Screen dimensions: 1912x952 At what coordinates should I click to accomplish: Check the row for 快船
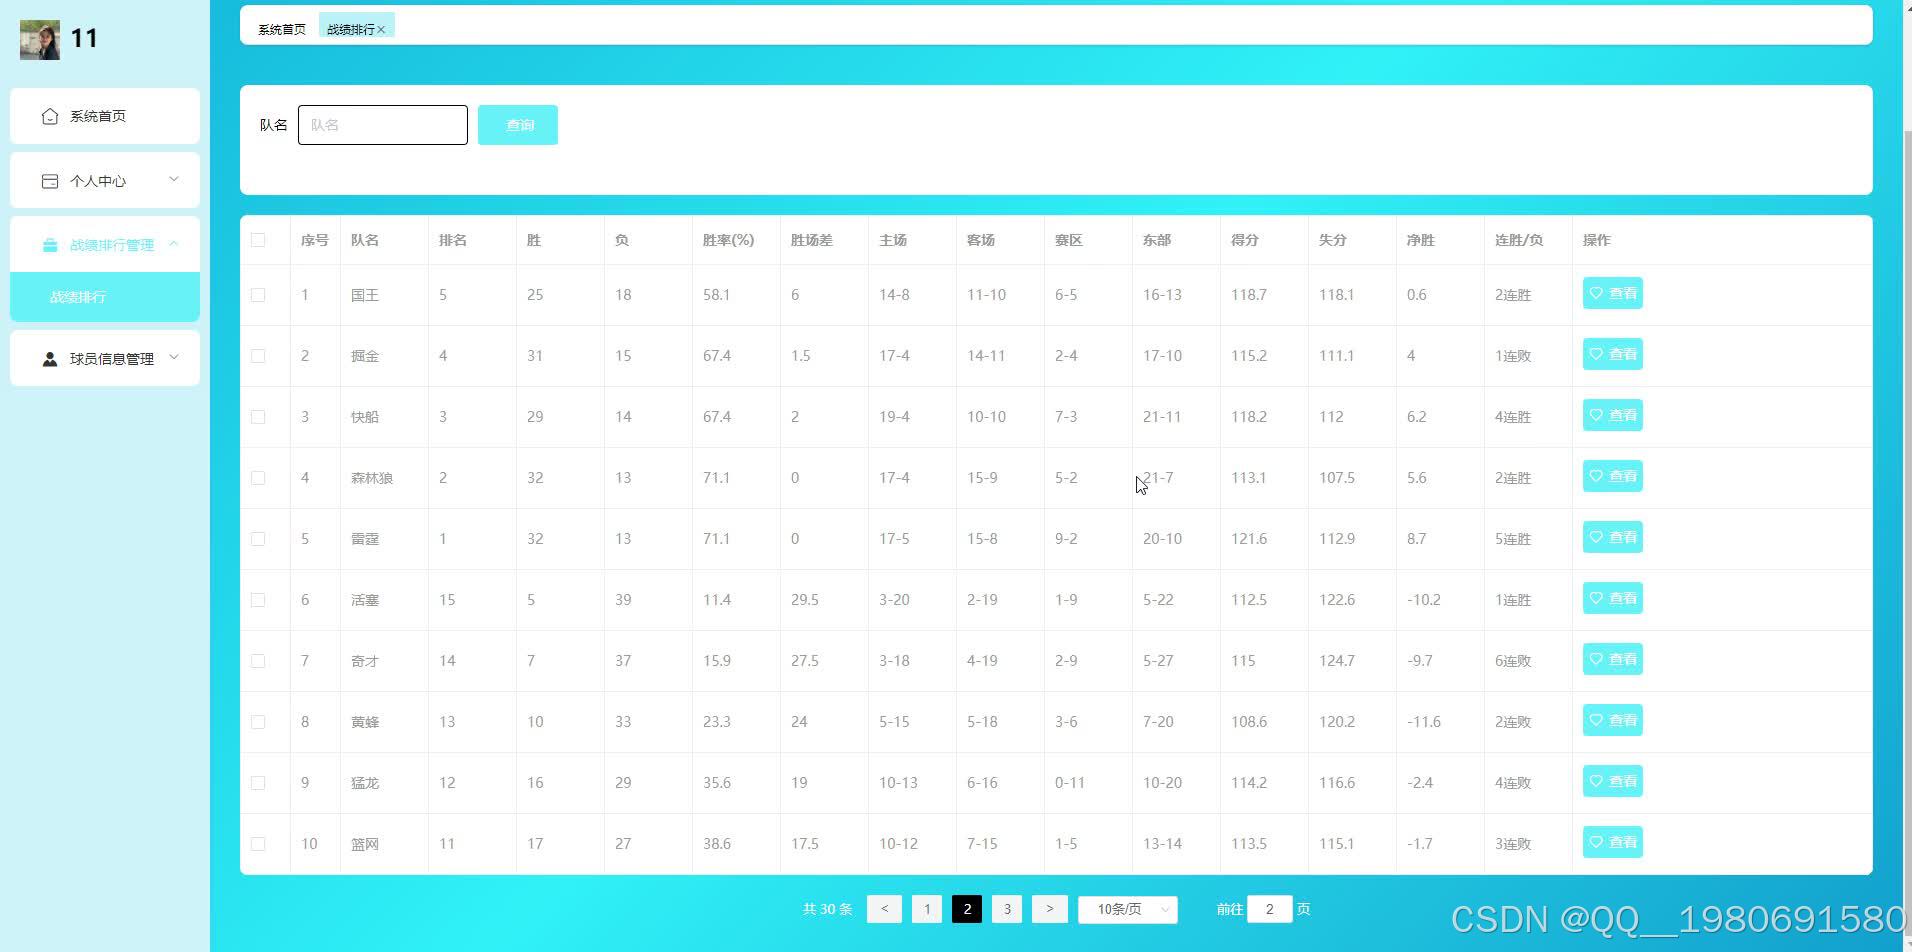tap(258, 417)
